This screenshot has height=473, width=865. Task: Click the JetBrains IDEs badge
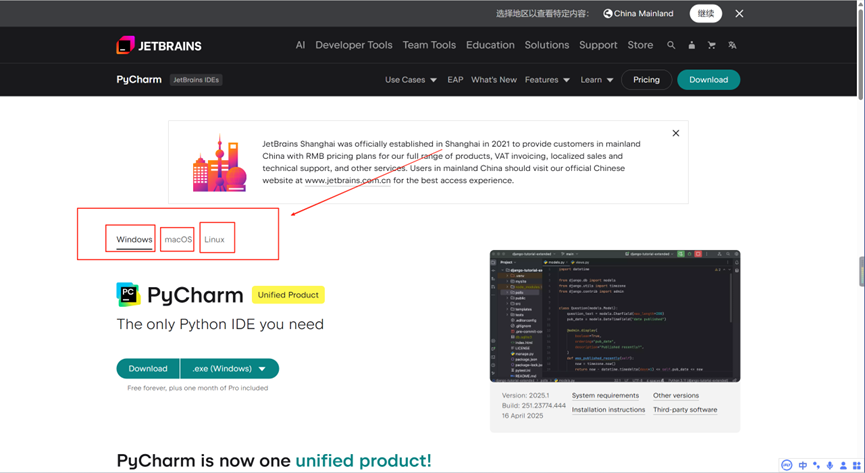[196, 80]
